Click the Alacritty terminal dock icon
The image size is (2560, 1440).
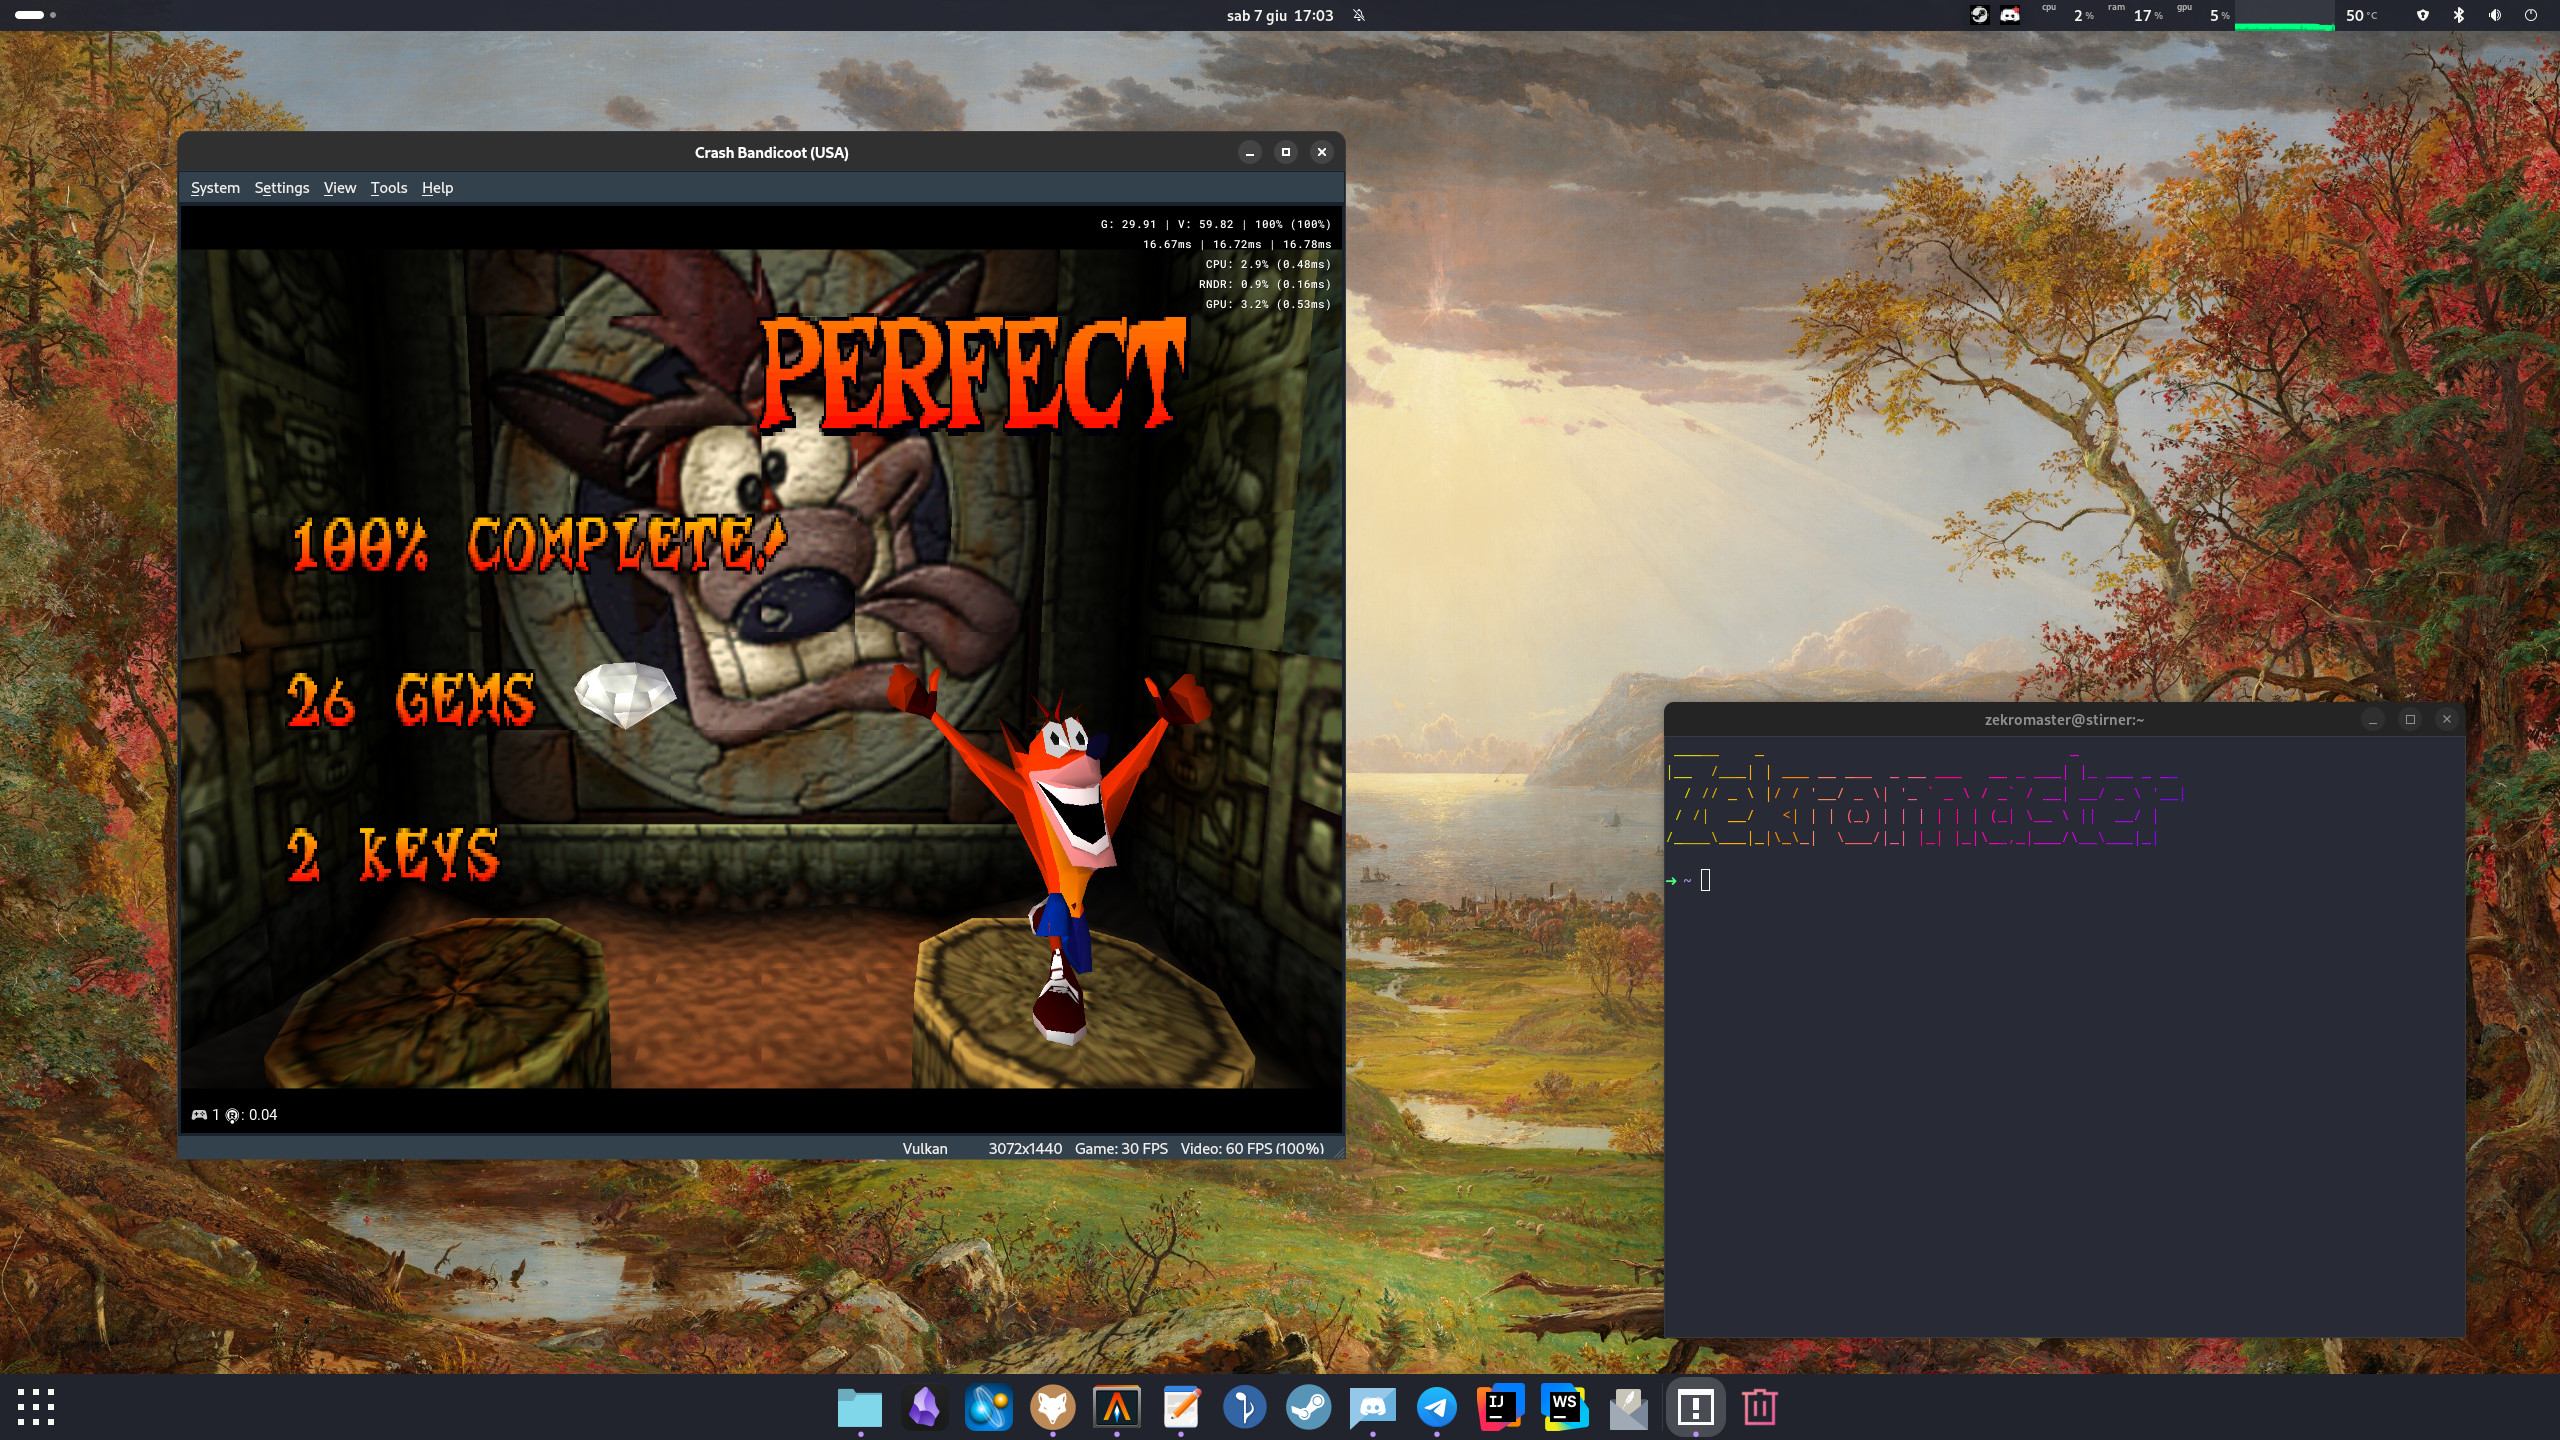[x=1116, y=1407]
